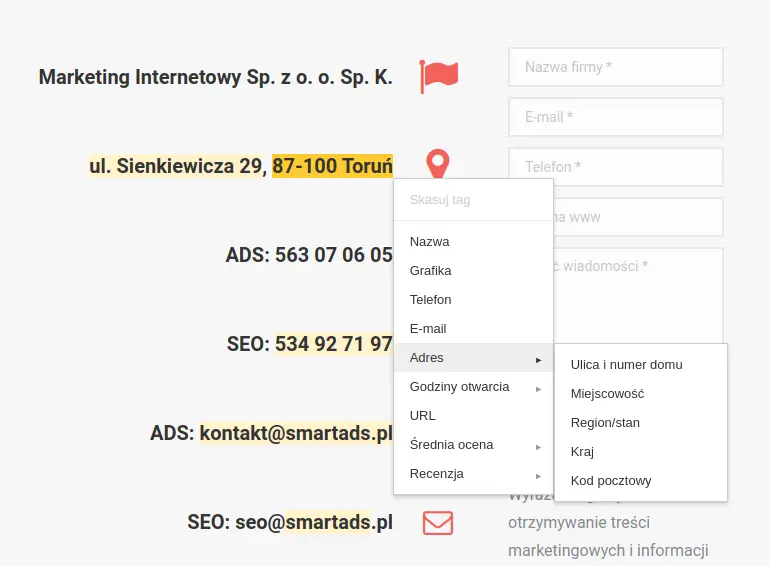The image size is (770, 566).
Task: Select URL in the context menu
Action: [423, 416]
